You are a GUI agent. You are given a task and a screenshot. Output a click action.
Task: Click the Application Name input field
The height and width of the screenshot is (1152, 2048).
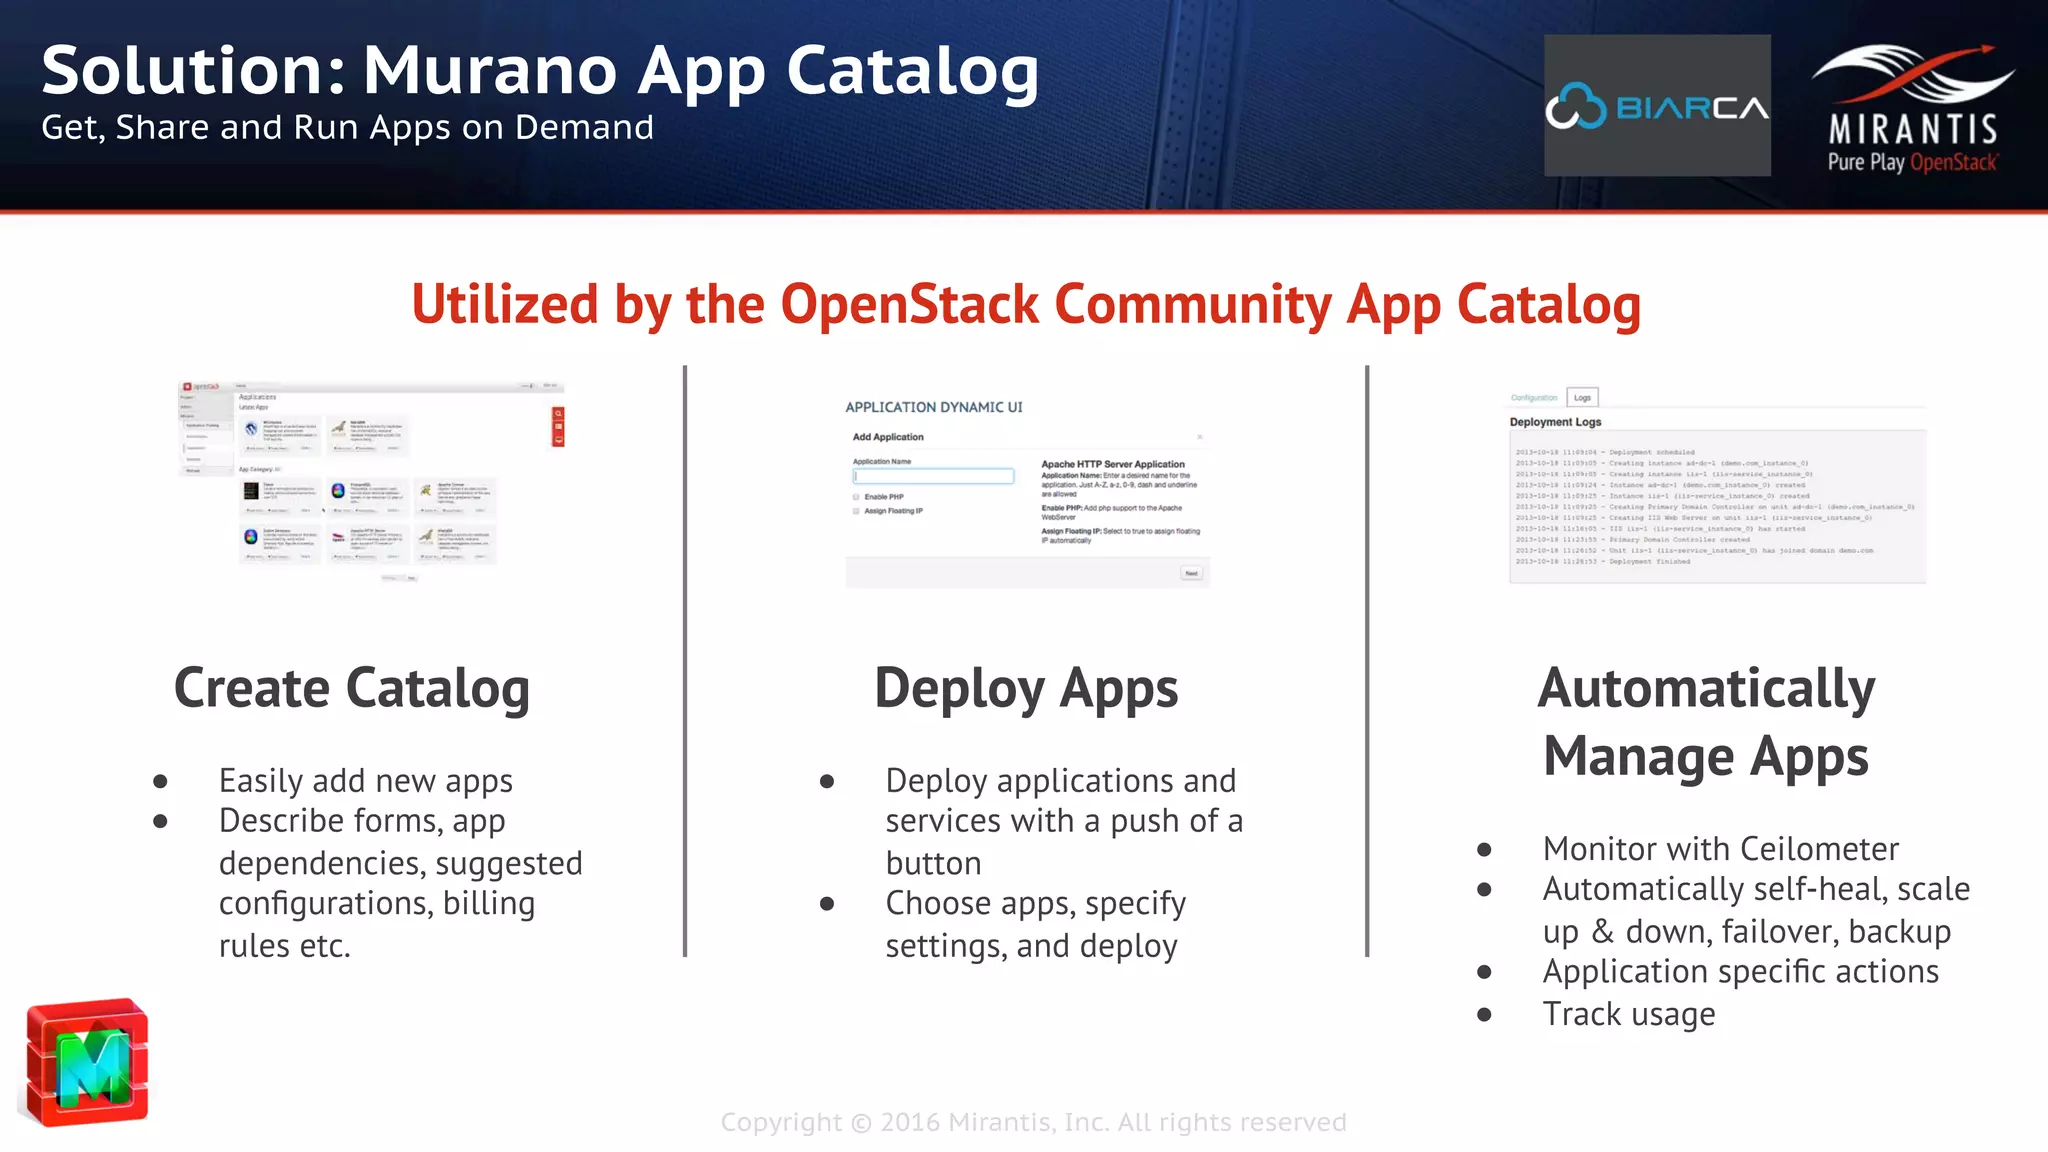click(933, 477)
